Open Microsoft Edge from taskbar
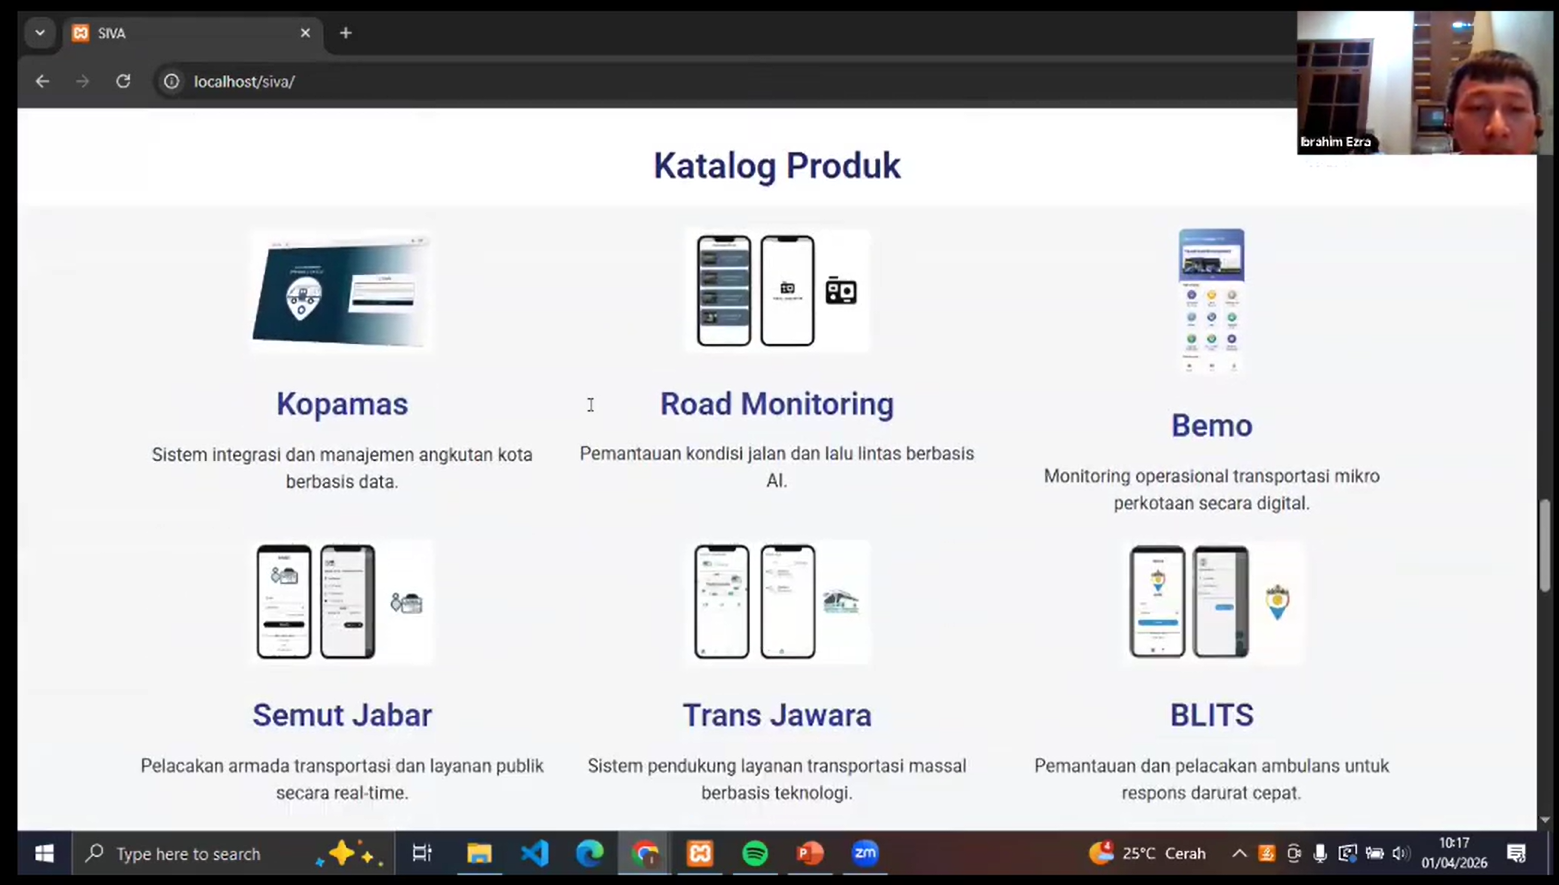The image size is (1559, 885). coord(590,853)
